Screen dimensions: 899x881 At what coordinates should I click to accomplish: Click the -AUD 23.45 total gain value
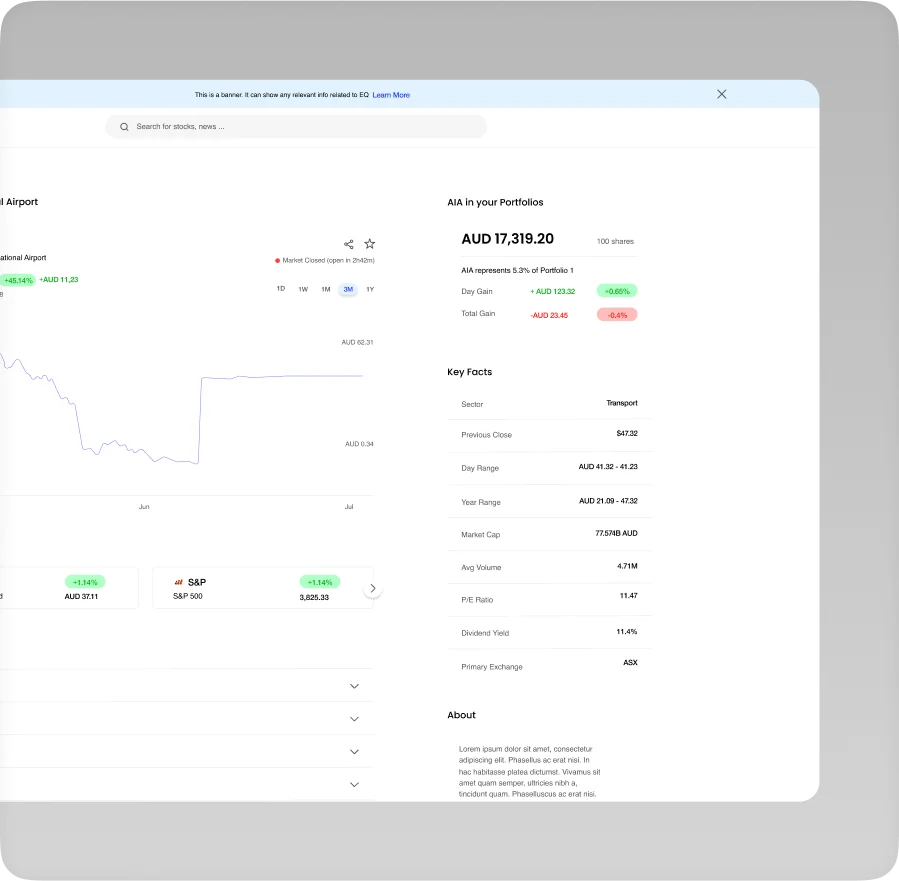[549, 315]
